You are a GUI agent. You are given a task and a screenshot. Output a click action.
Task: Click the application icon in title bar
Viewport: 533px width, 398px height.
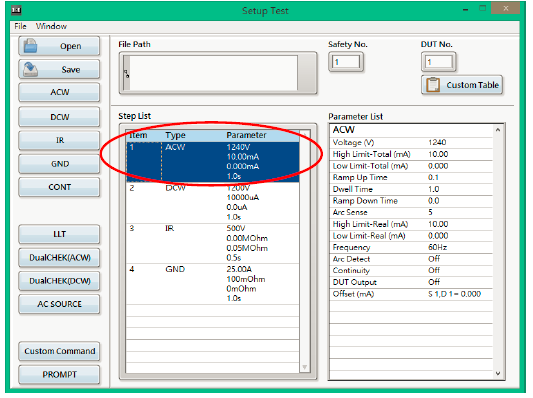click(16, 10)
